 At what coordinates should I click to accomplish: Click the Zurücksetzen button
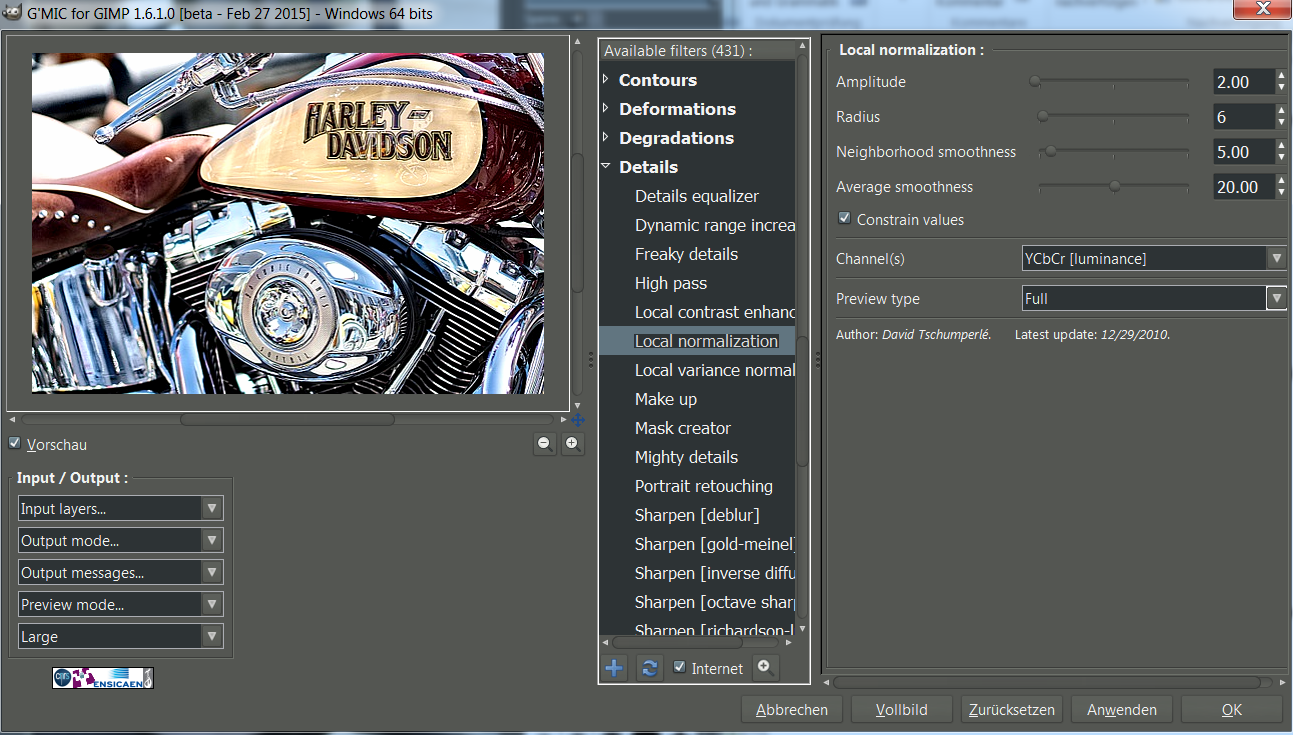click(1011, 710)
